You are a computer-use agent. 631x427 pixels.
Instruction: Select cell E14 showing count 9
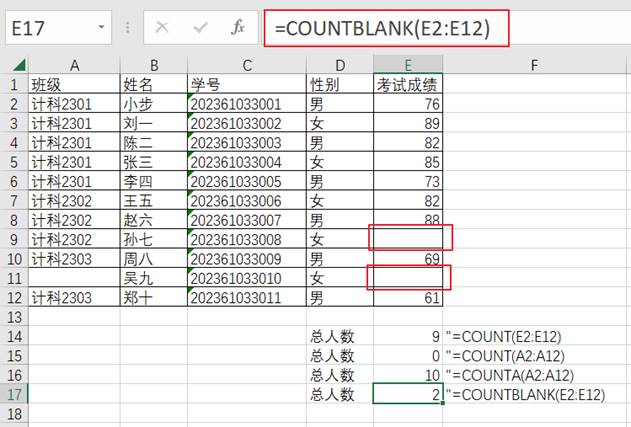pyautogui.click(x=407, y=337)
